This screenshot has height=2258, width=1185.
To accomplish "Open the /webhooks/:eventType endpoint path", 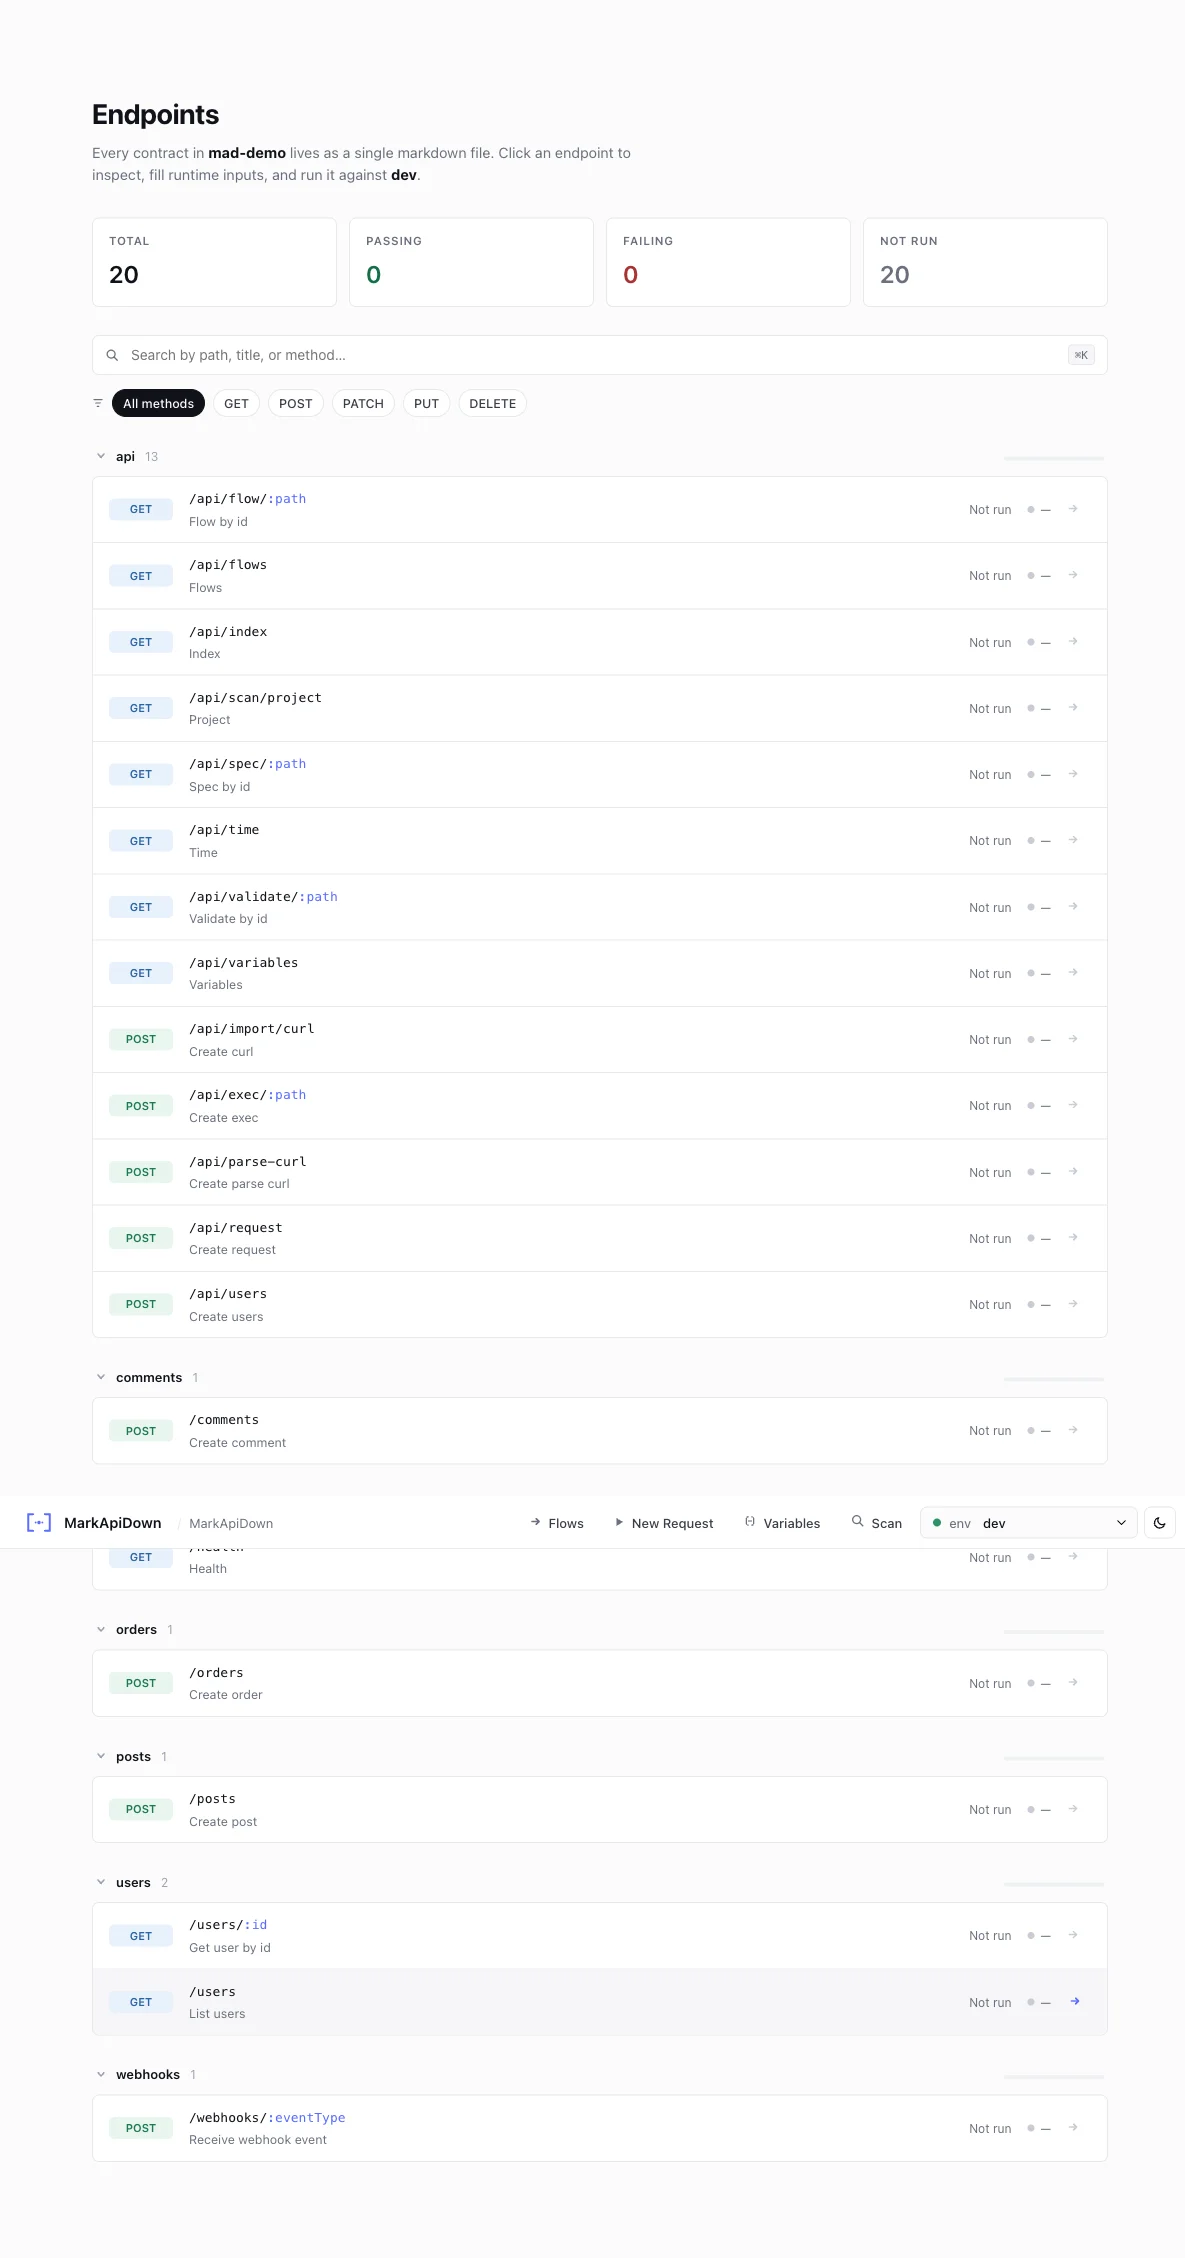I will pyautogui.click(x=267, y=2117).
